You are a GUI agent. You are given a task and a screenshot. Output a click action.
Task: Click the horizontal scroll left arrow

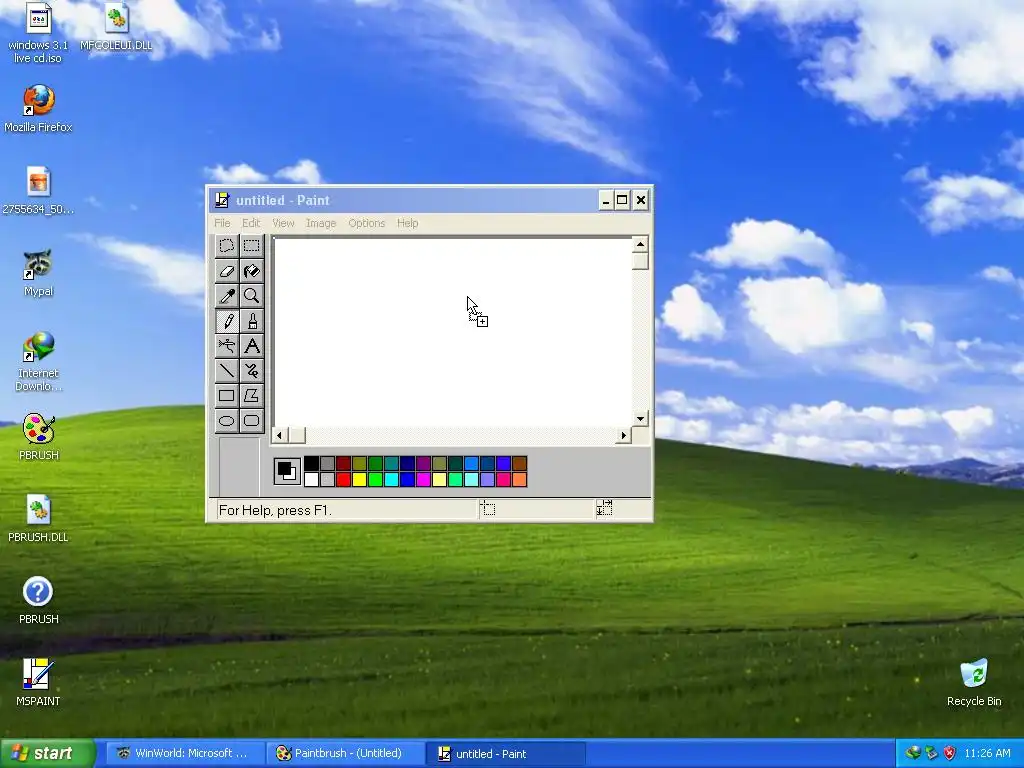[280, 435]
